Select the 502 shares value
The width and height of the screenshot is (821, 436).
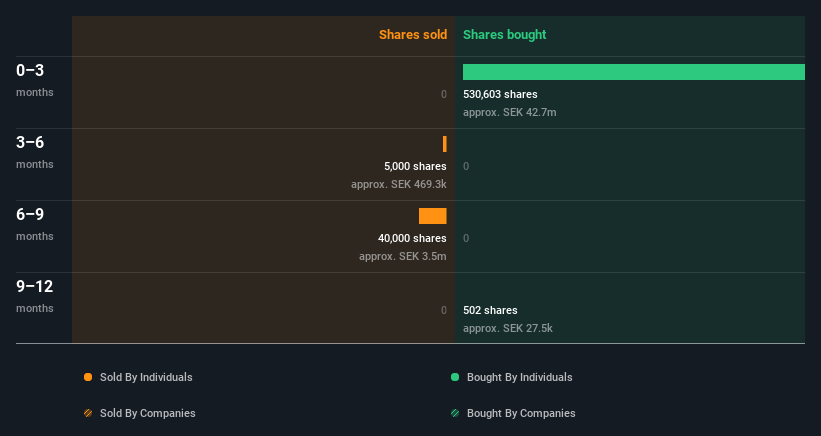click(x=490, y=310)
